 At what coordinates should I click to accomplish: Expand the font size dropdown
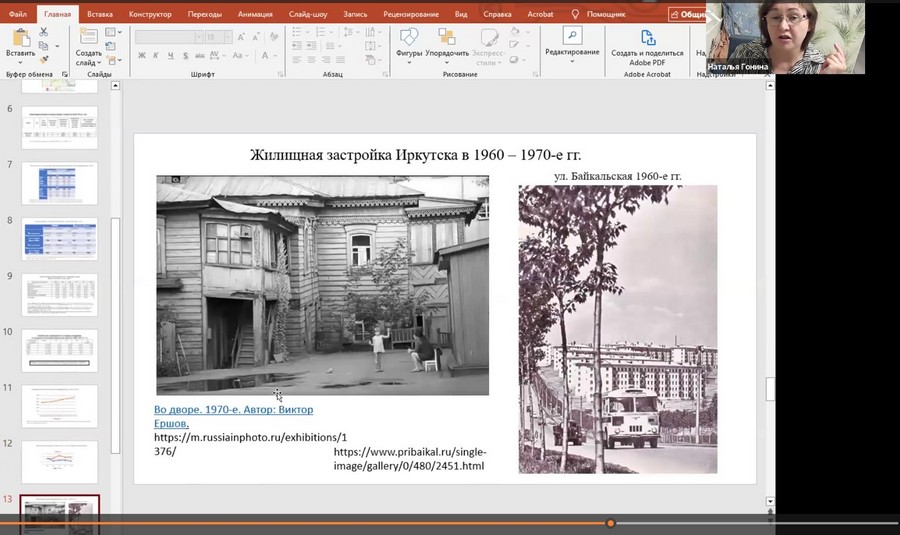(227, 37)
